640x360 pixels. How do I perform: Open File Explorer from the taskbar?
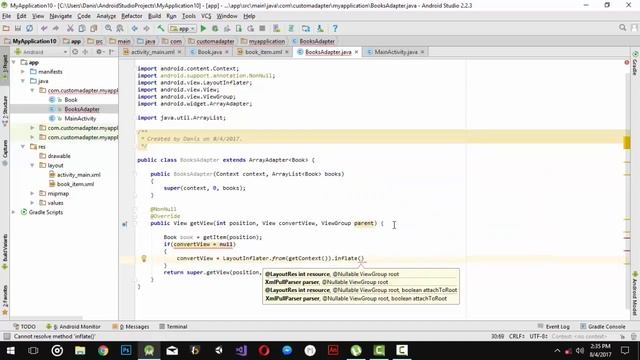tap(80, 351)
